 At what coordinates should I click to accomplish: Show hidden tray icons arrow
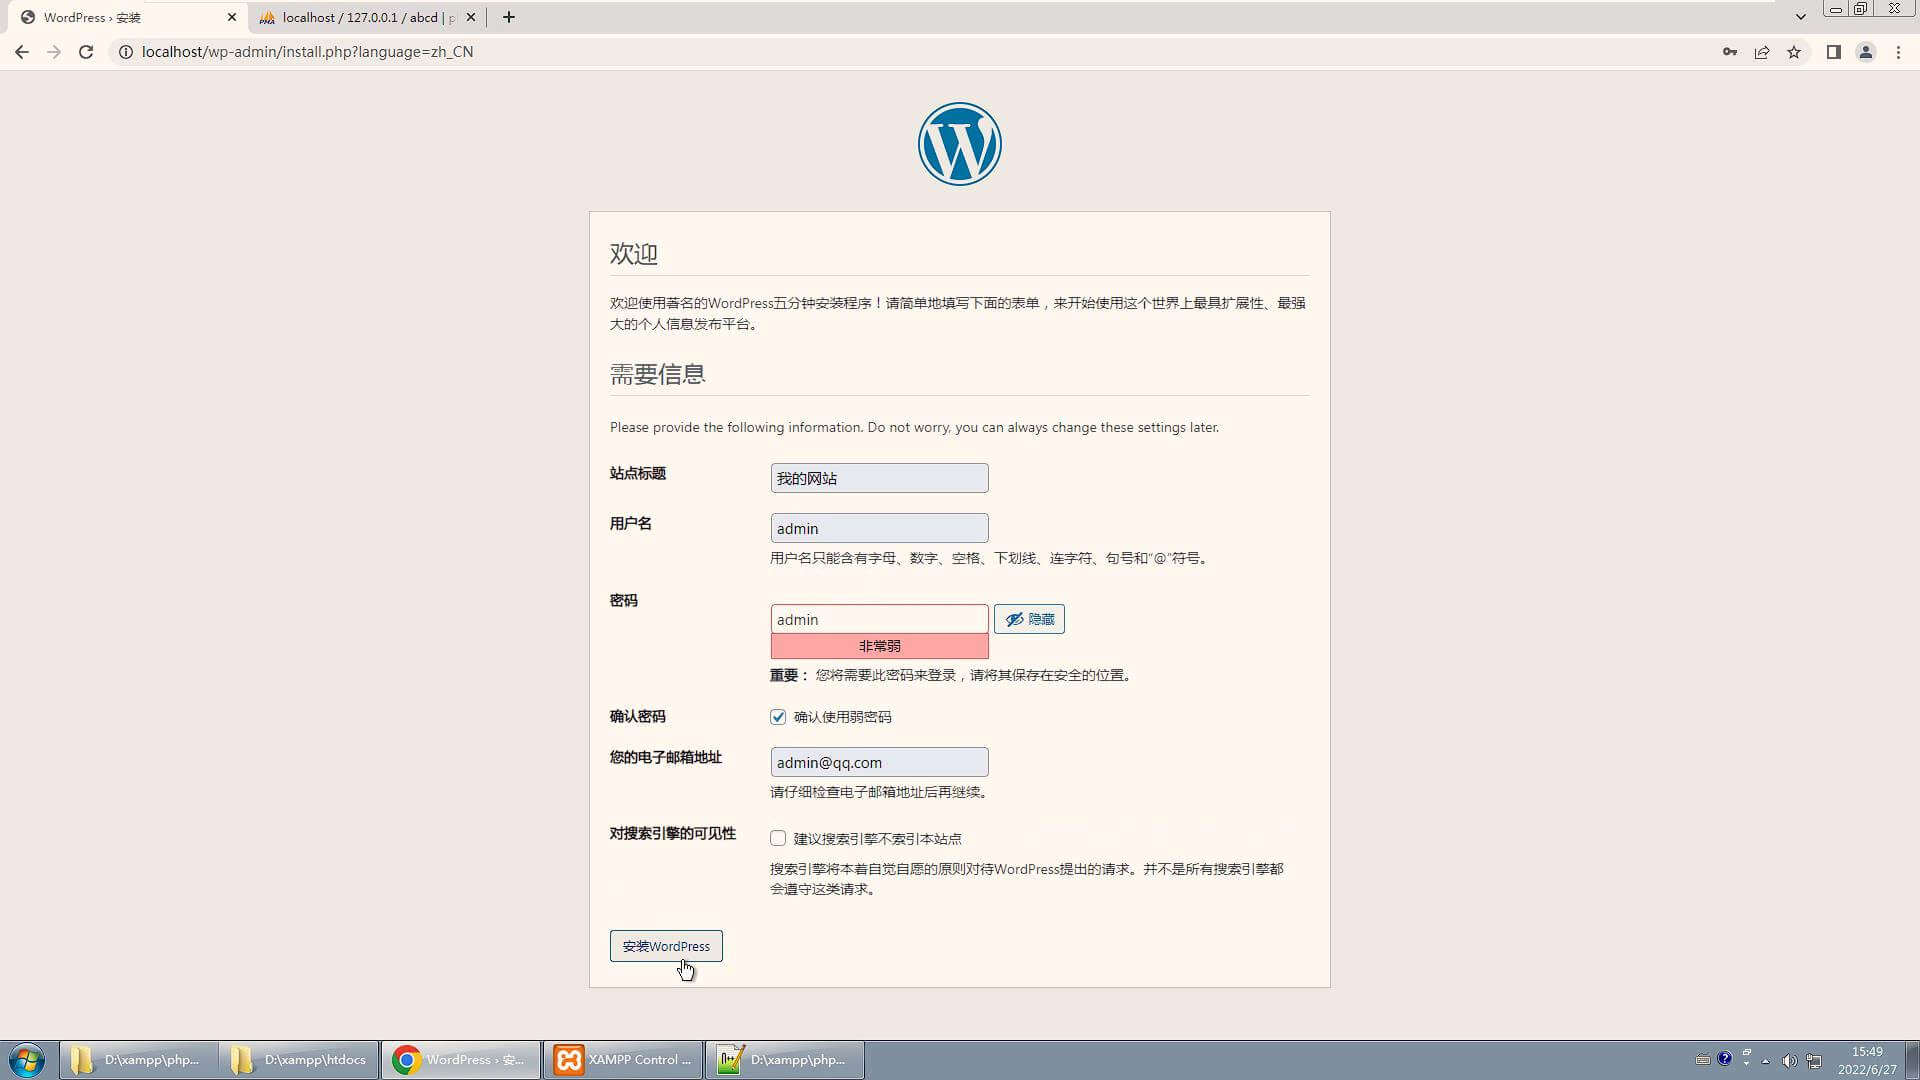point(1766,1061)
